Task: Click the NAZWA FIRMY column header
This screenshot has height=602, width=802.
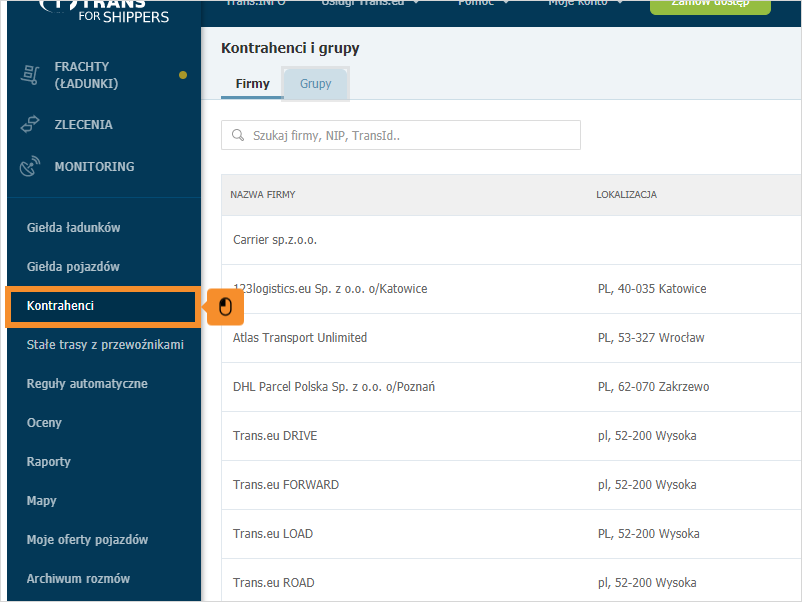Action: pos(262,194)
